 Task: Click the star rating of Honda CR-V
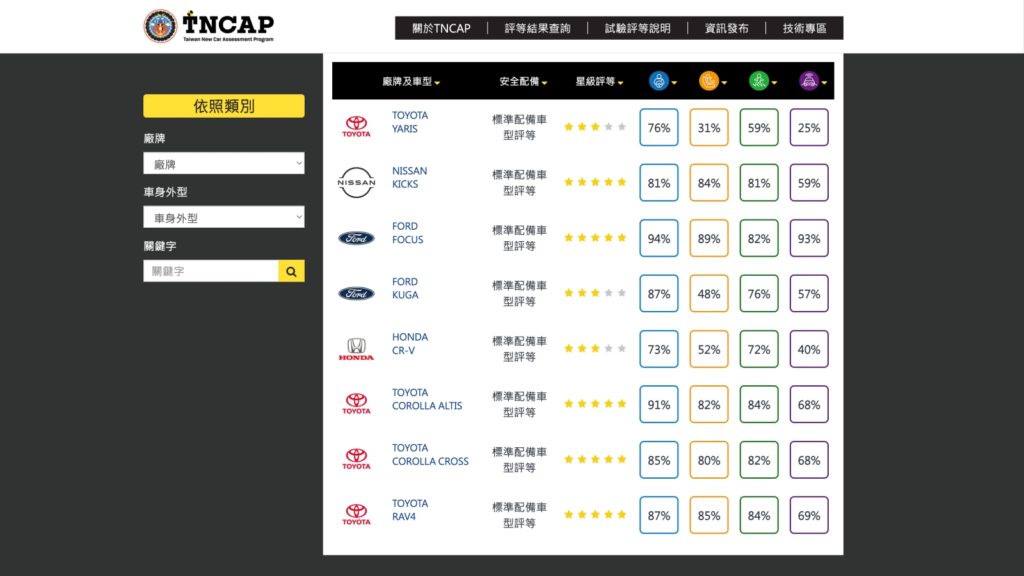click(595, 349)
